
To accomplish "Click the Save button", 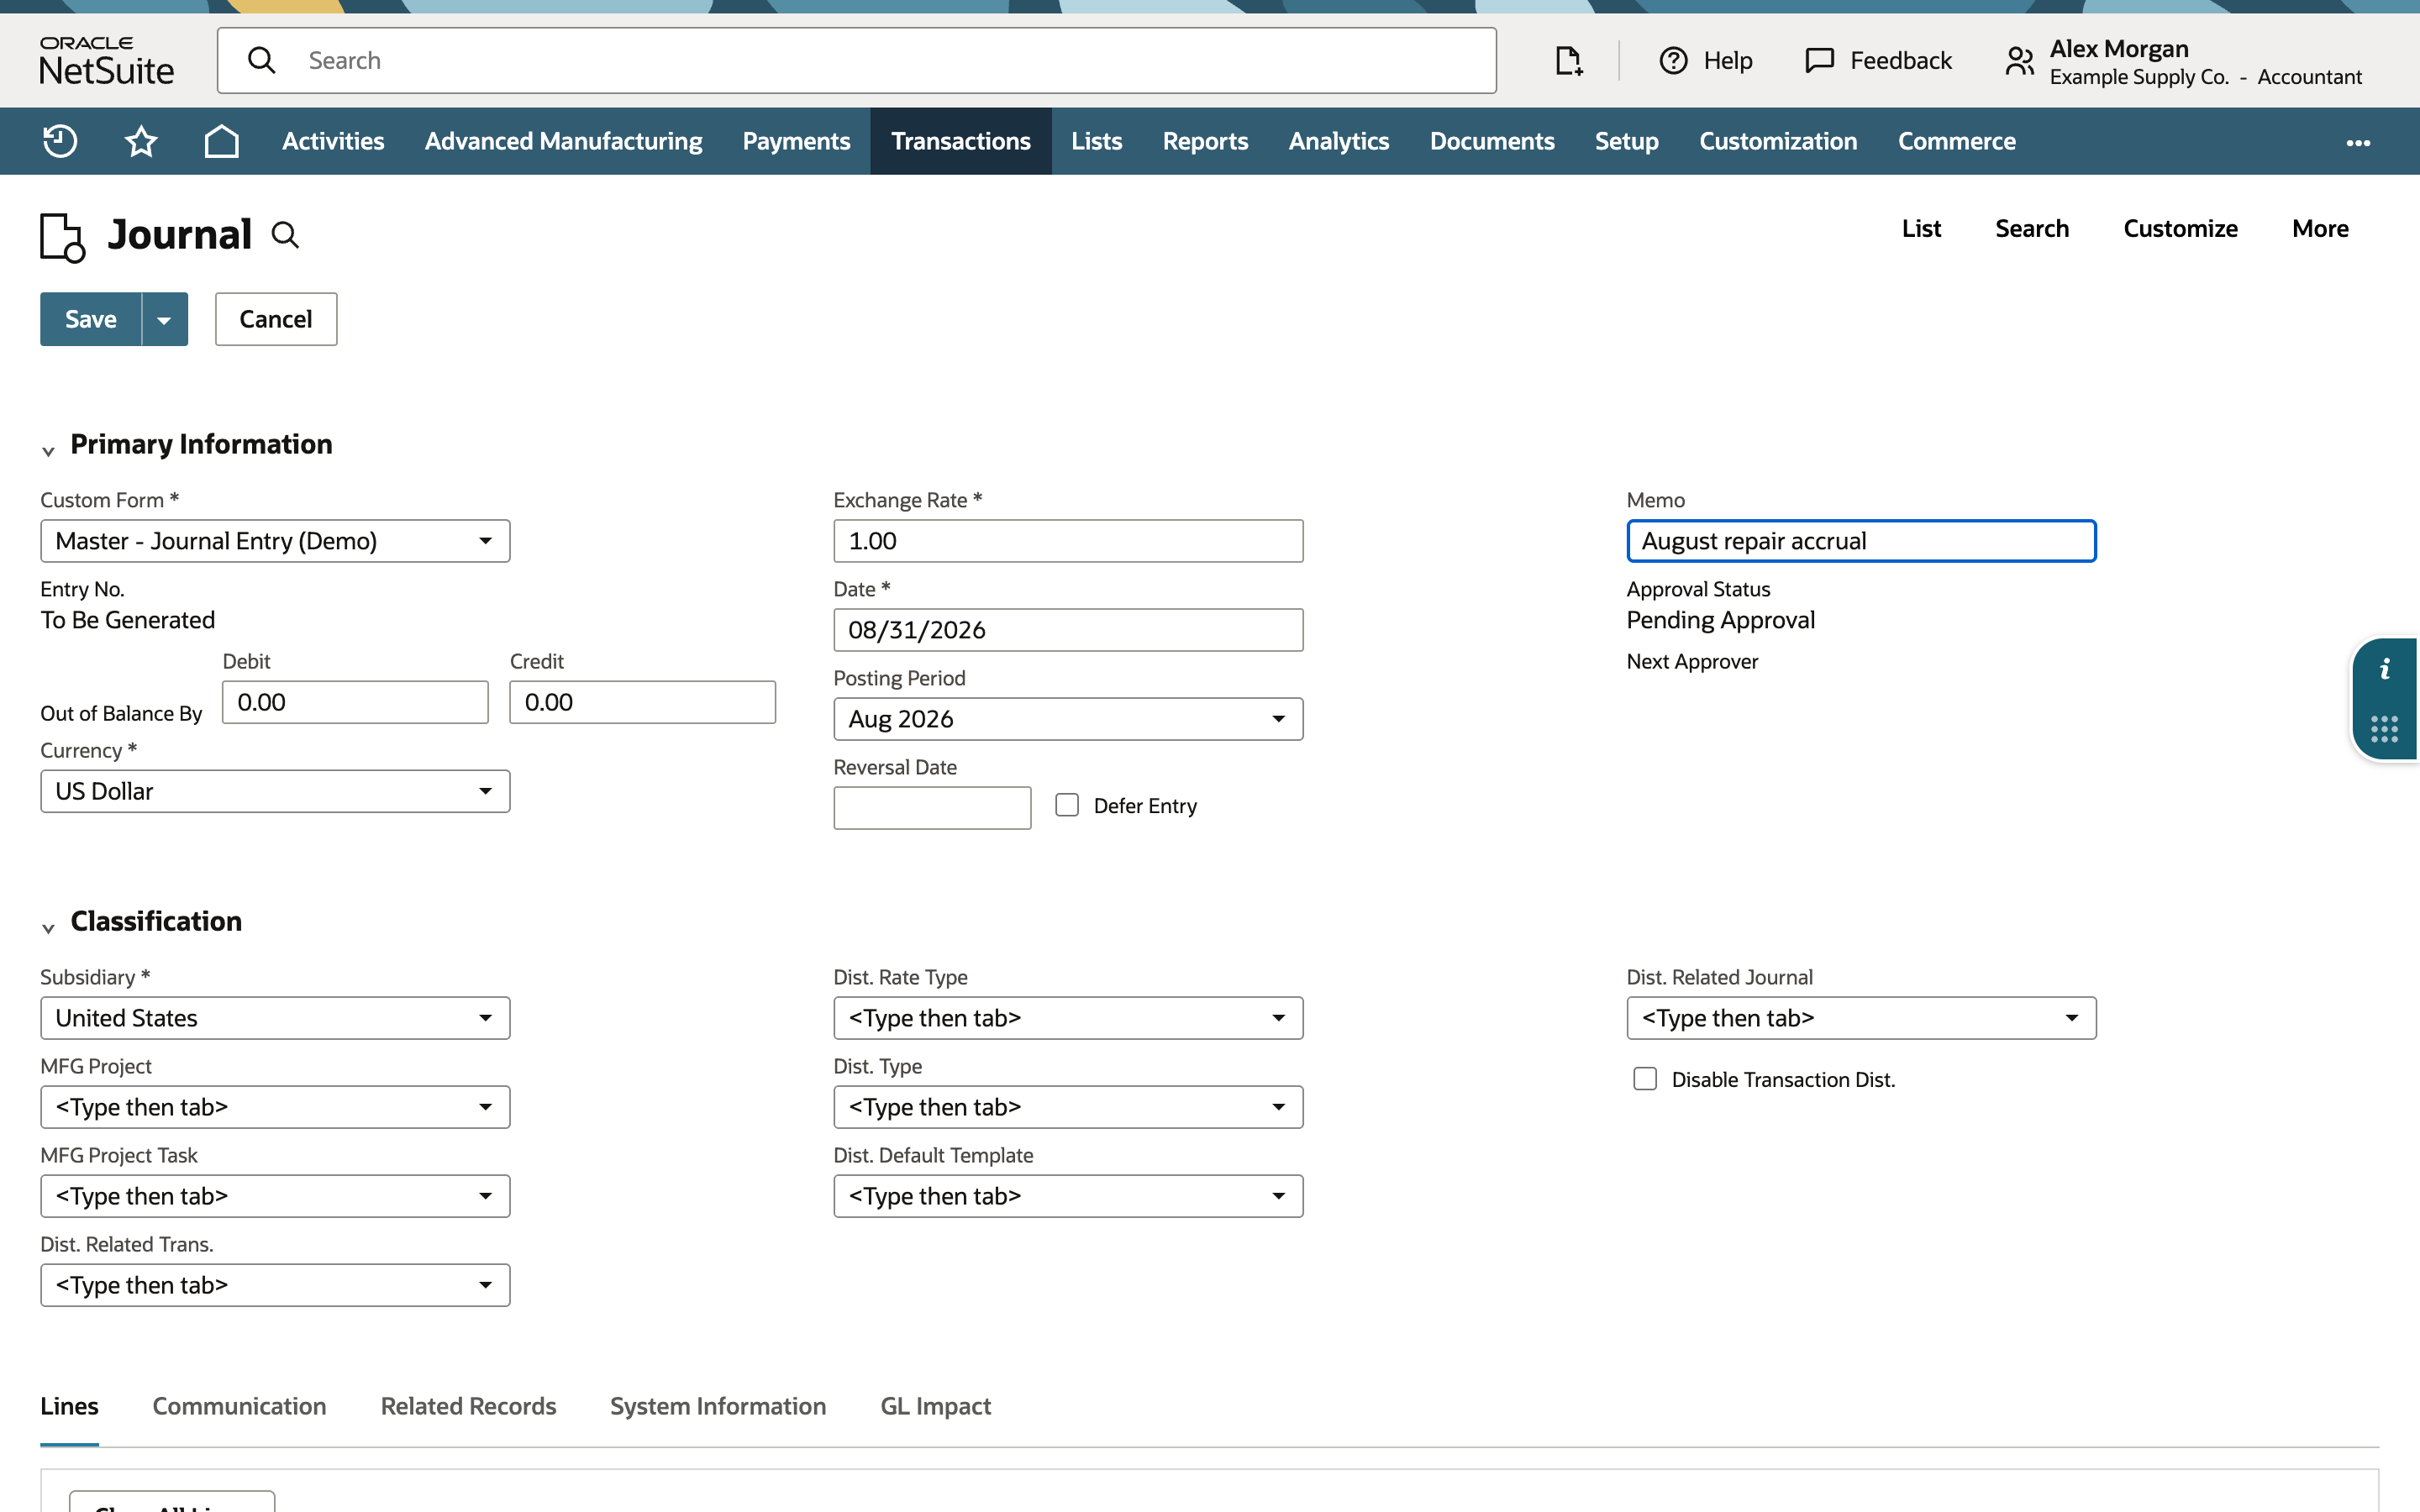I will (x=91, y=319).
